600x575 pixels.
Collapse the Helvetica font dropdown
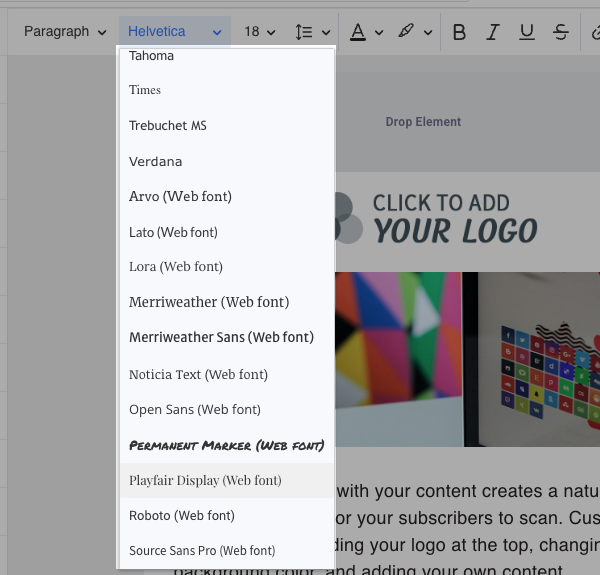(x=175, y=32)
